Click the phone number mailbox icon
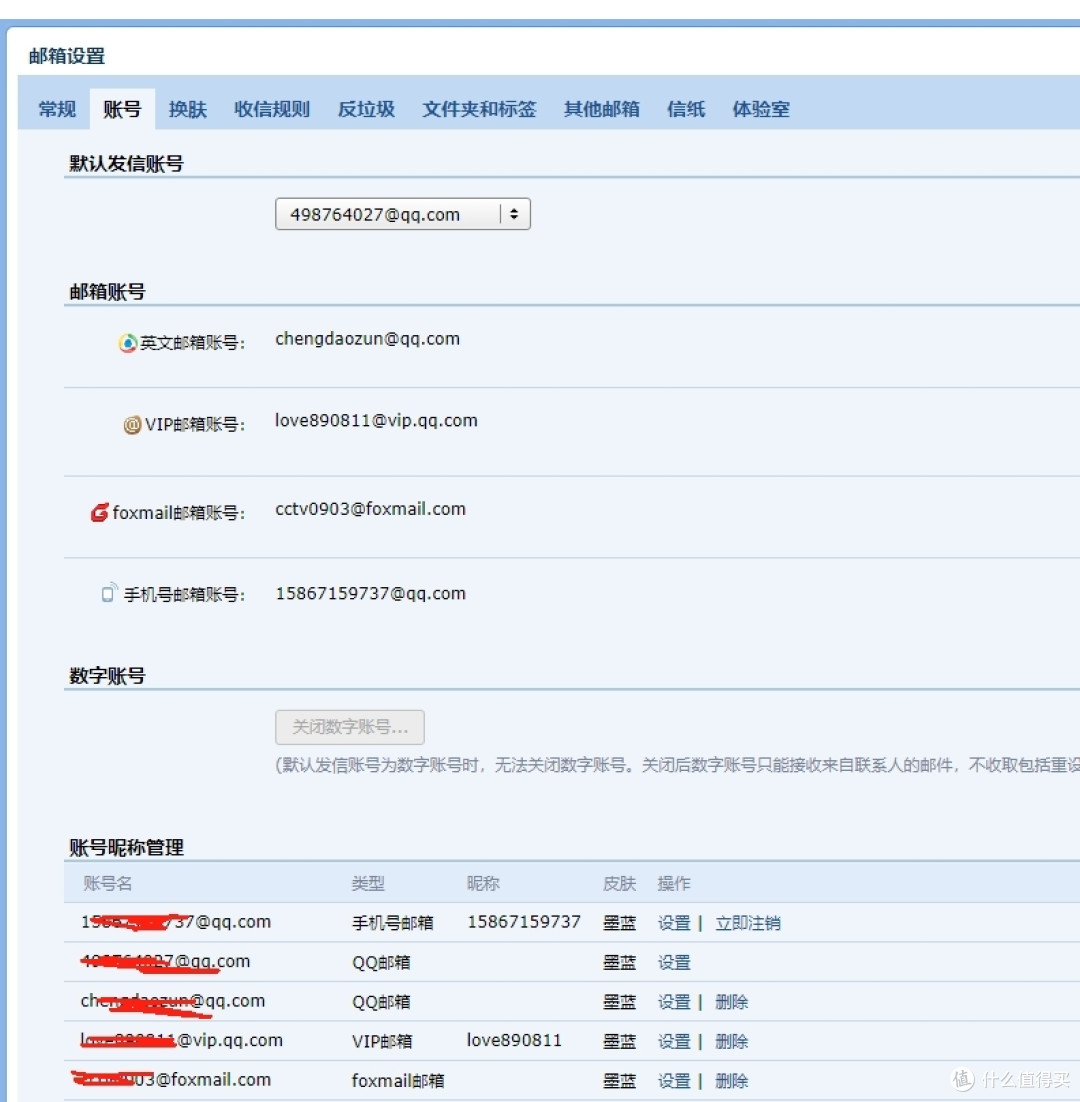This screenshot has width=1080, height=1102. [109, 593]
